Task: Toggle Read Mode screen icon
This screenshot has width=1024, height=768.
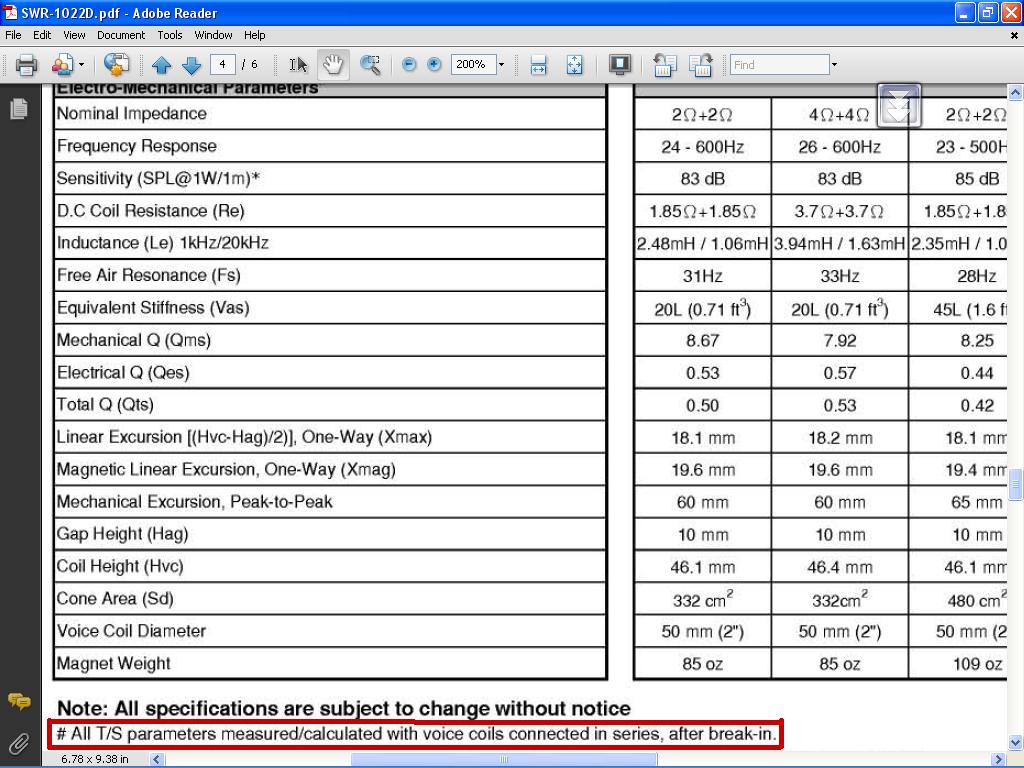Action: [x=620, y=64]
